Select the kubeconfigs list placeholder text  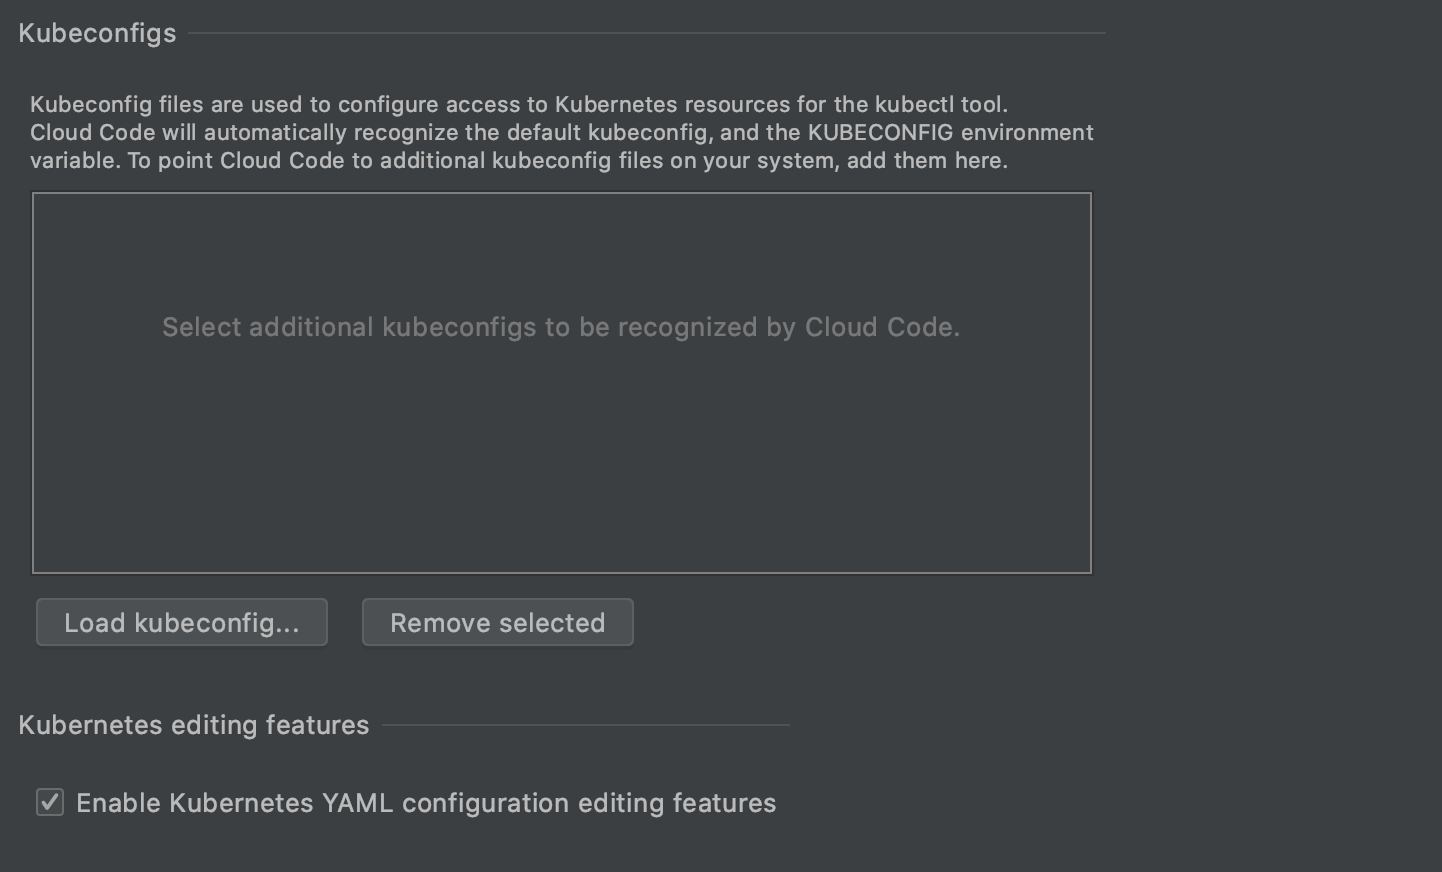561,326
